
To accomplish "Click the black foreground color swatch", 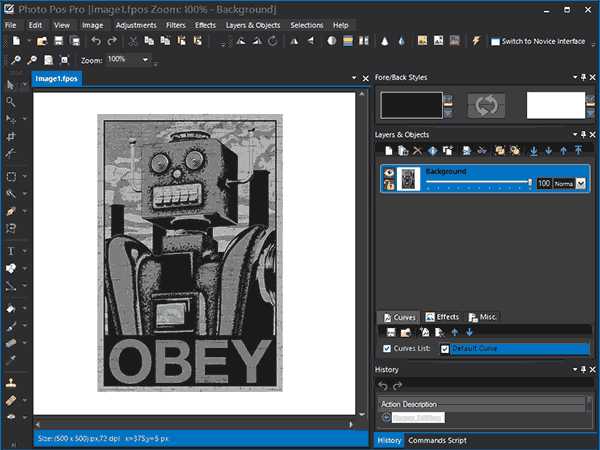I will point(411,105).
